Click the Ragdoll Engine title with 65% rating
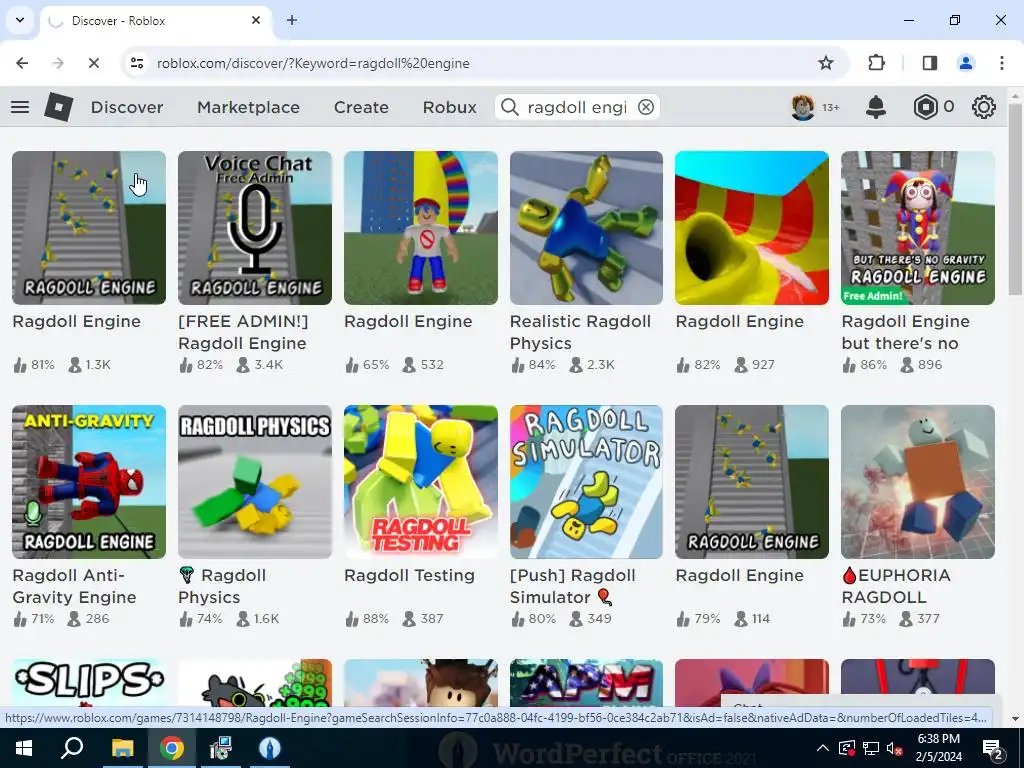Screen dimensions: 1024x768 [x=408, y=321]
